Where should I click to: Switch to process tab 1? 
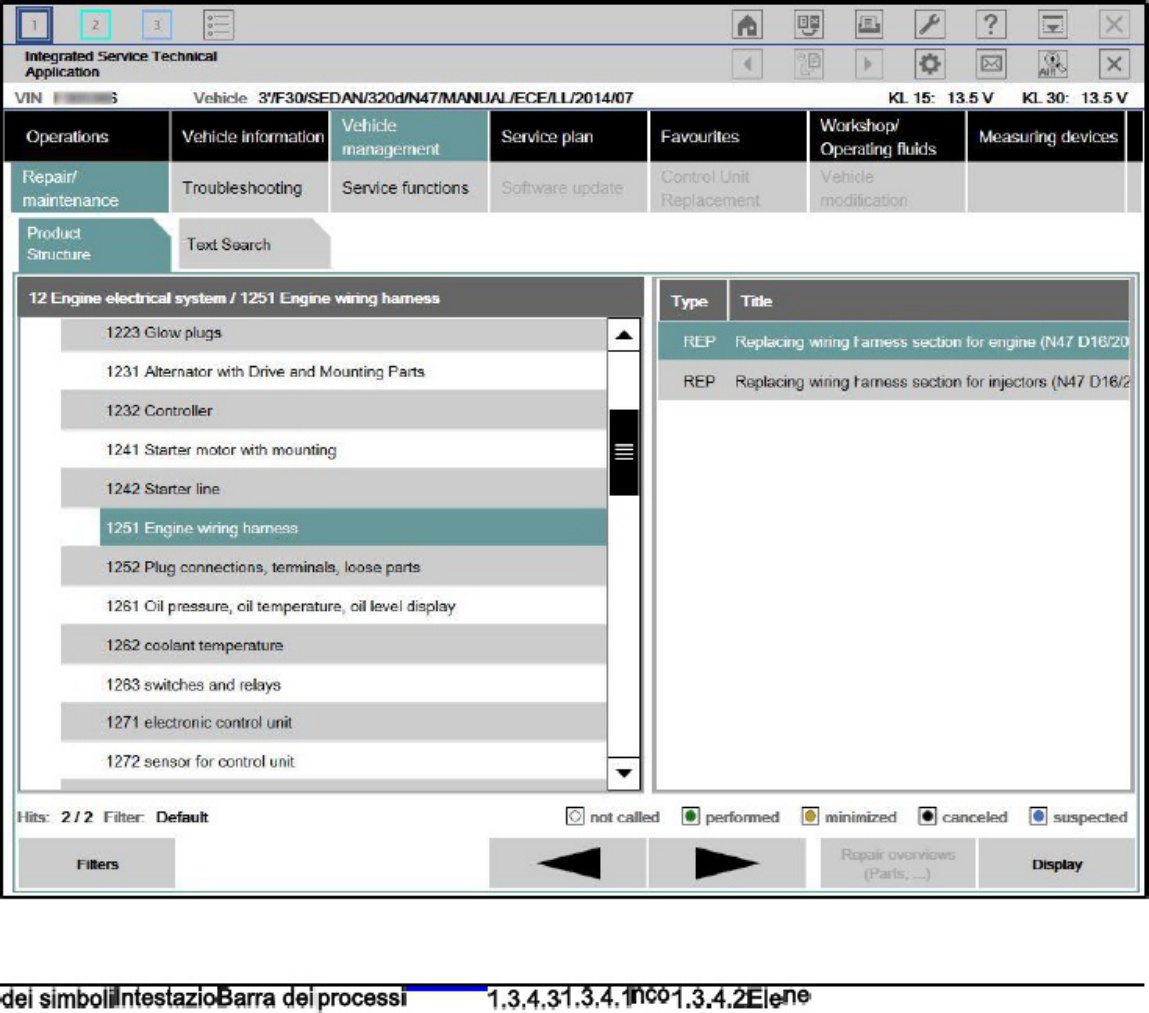pos(34,25)
